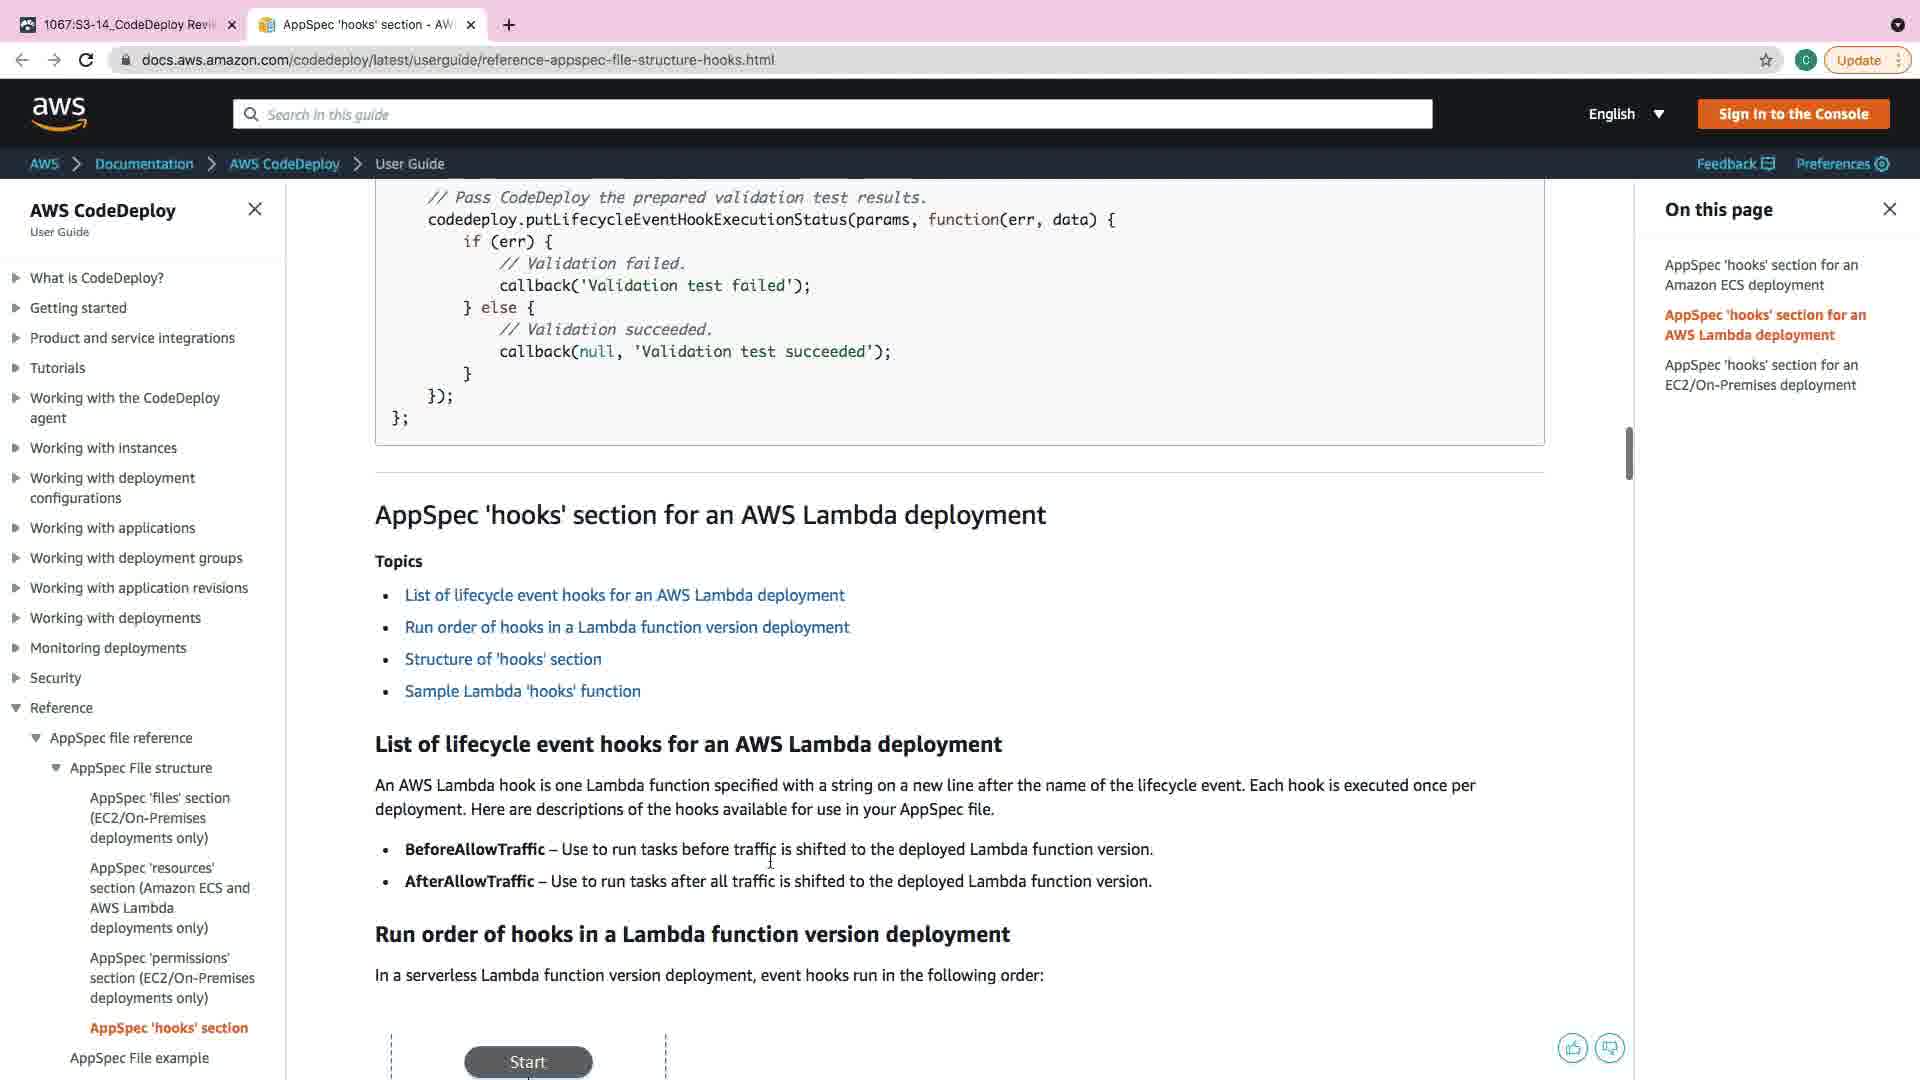
Task: Click the Feedback link icon
Action: point(1767,164)
